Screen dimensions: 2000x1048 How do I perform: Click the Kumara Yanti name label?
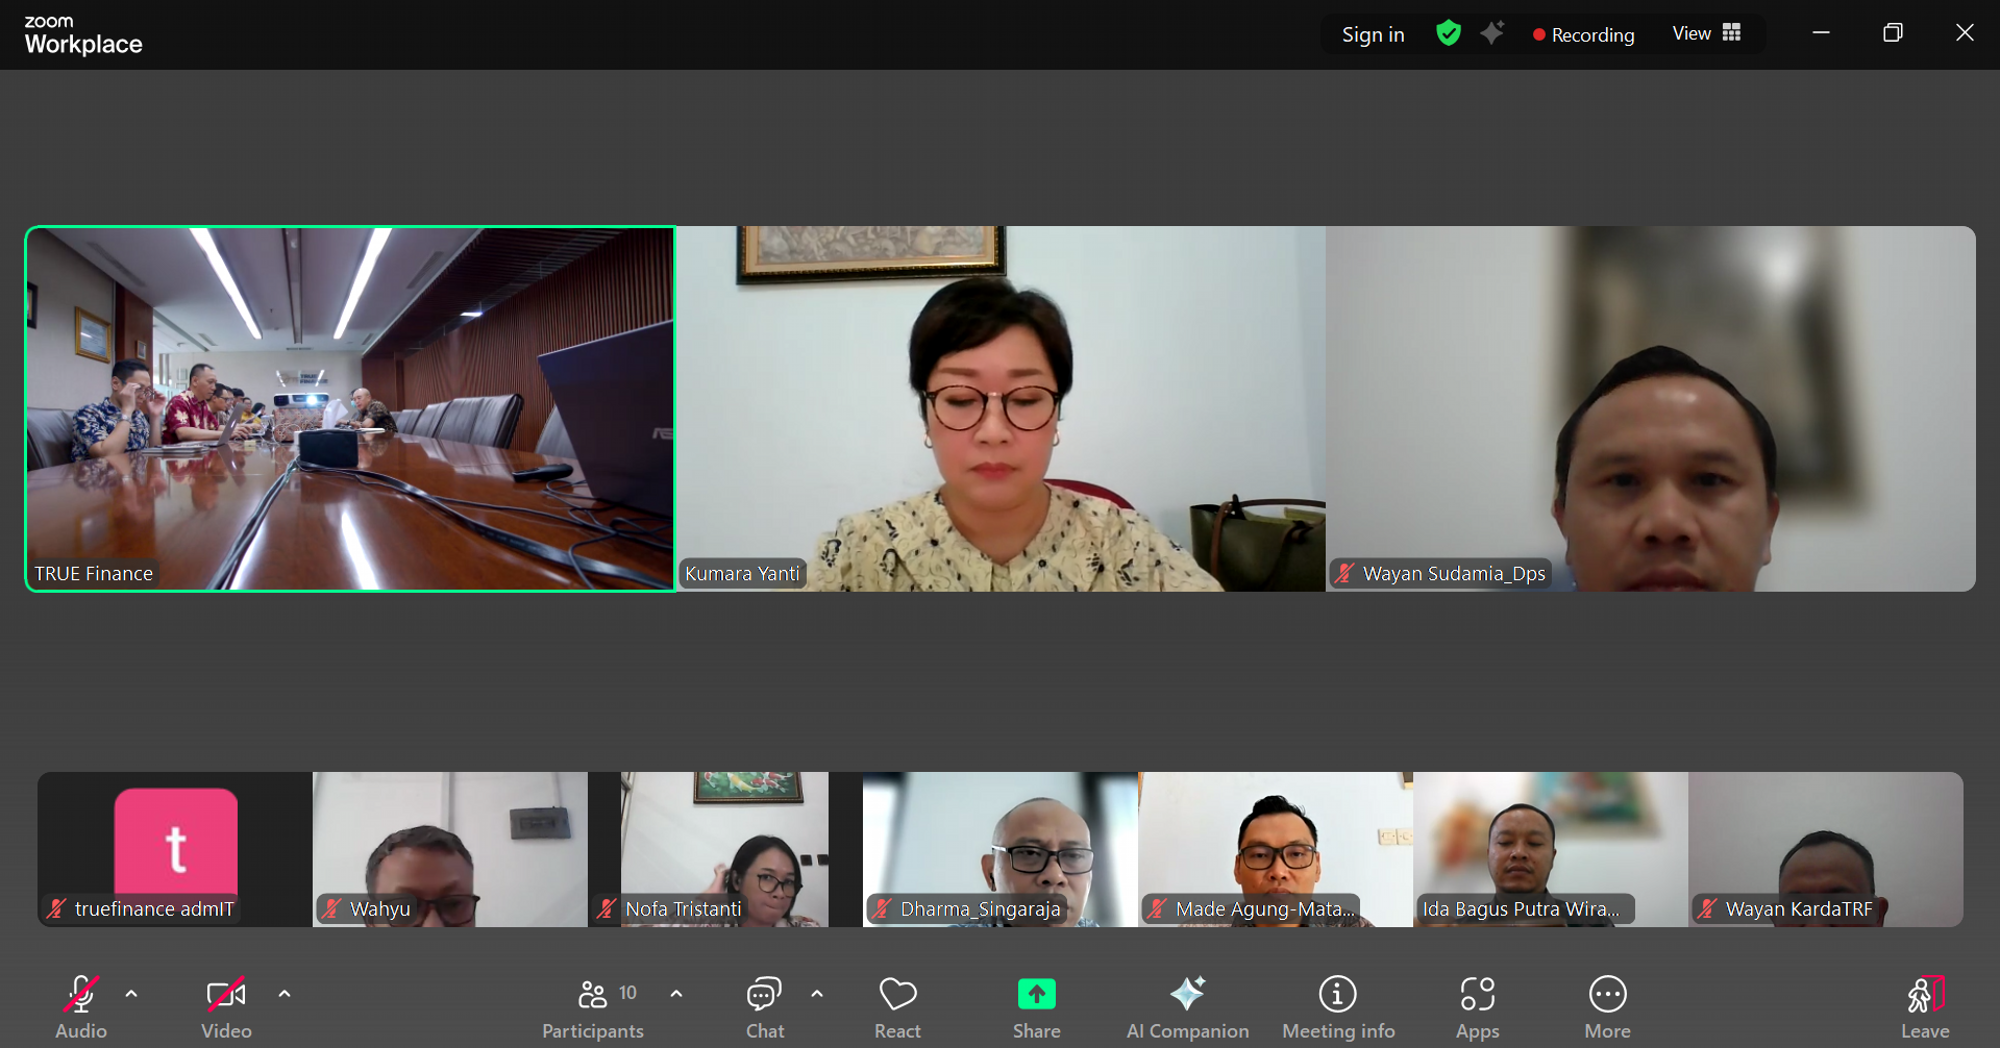point(743,573)
